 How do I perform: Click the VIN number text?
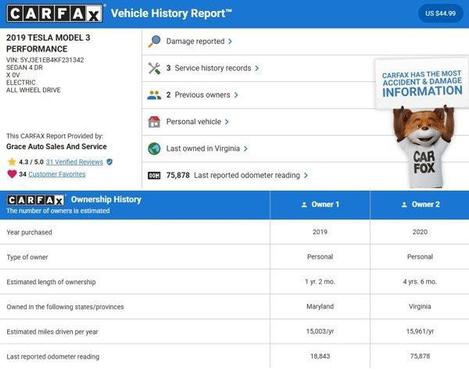45,60
